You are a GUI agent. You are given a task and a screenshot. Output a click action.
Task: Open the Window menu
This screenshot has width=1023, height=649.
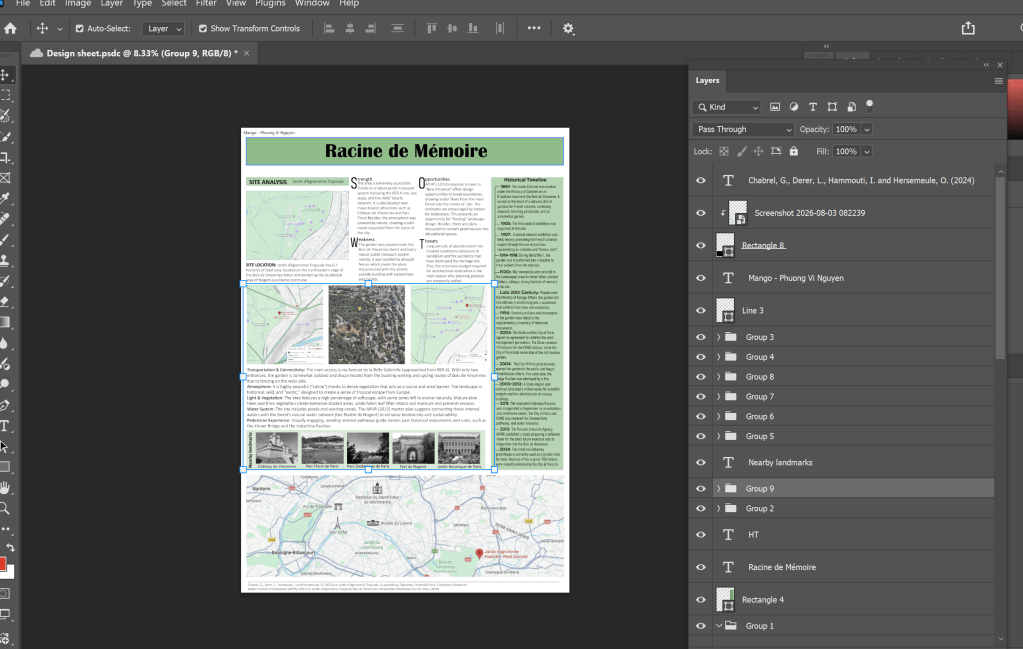pyautogui.click(x=312, y=3)
